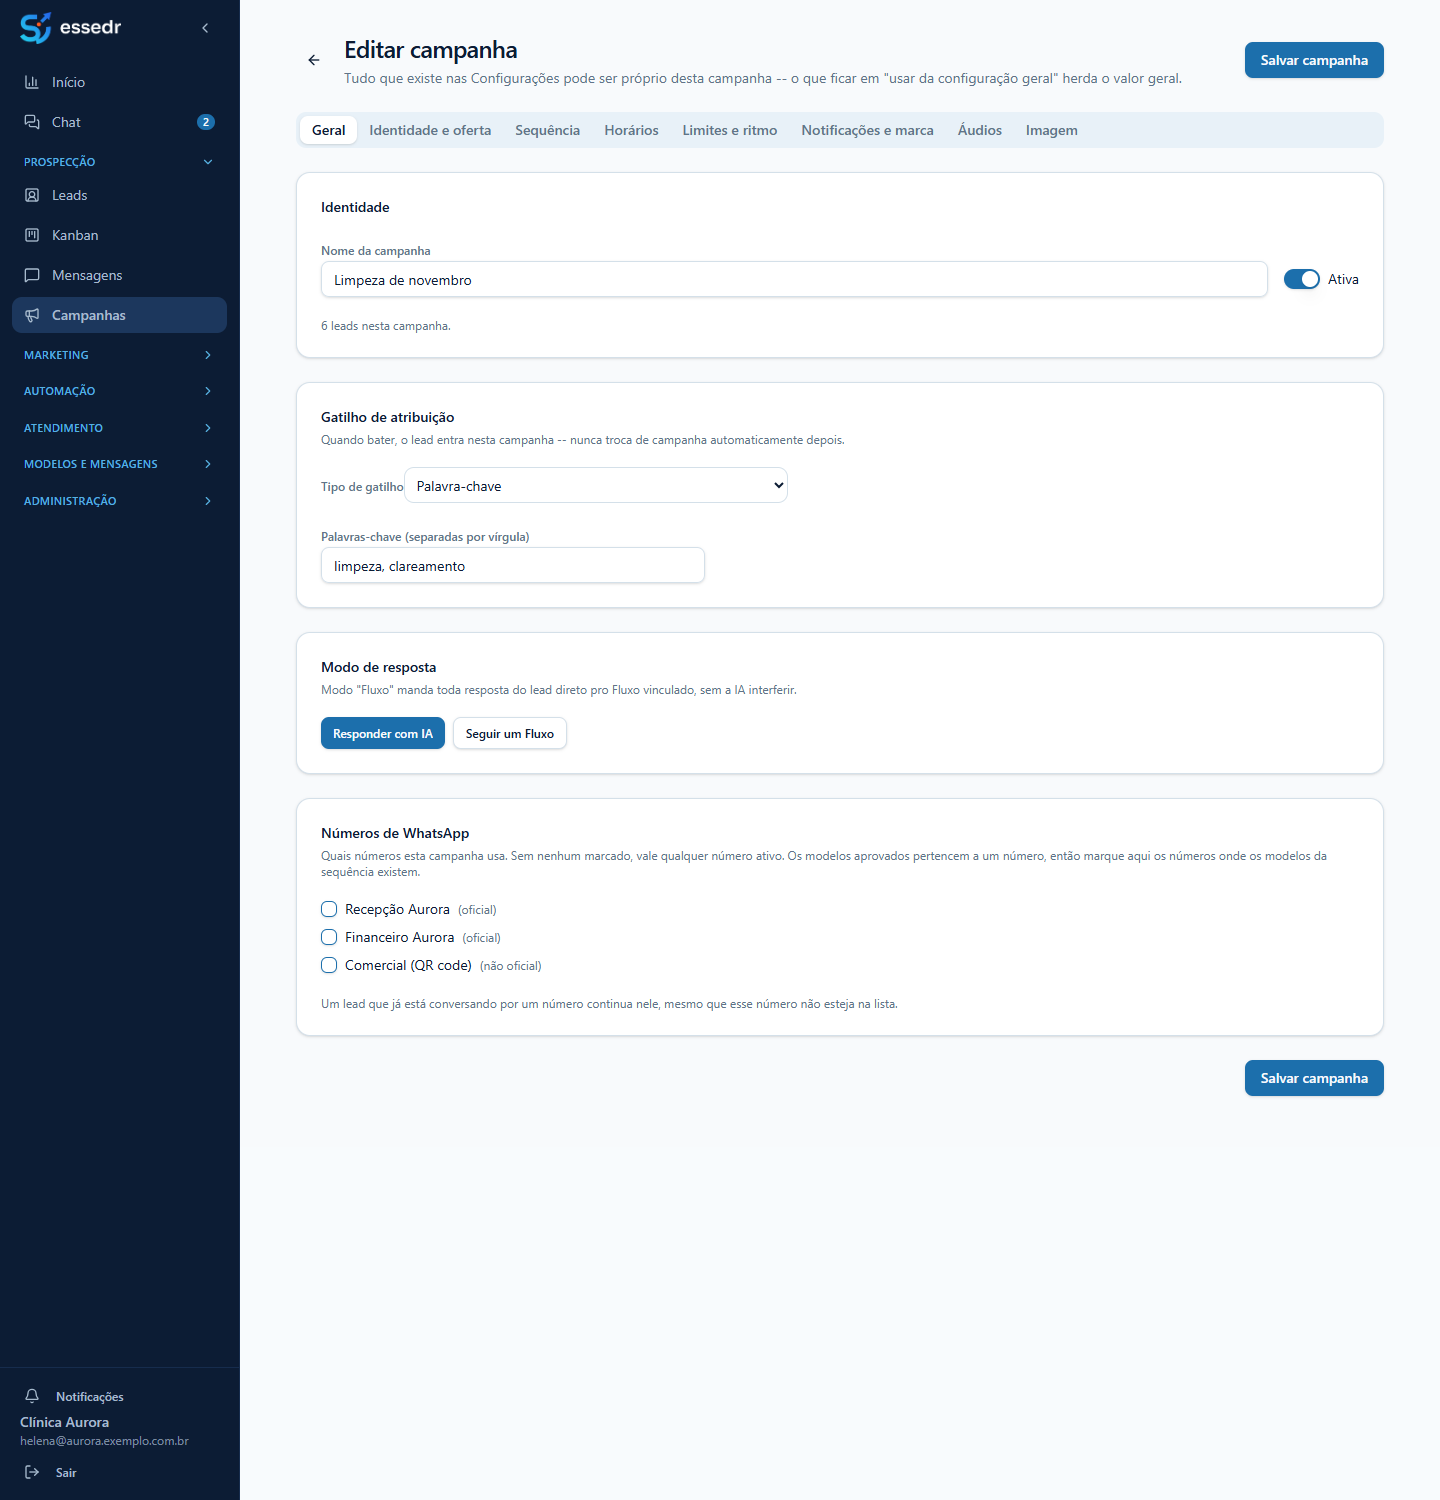Click the essedr logo icon
This screenshot has width=1440, height=1500.
tap(36, 28)
